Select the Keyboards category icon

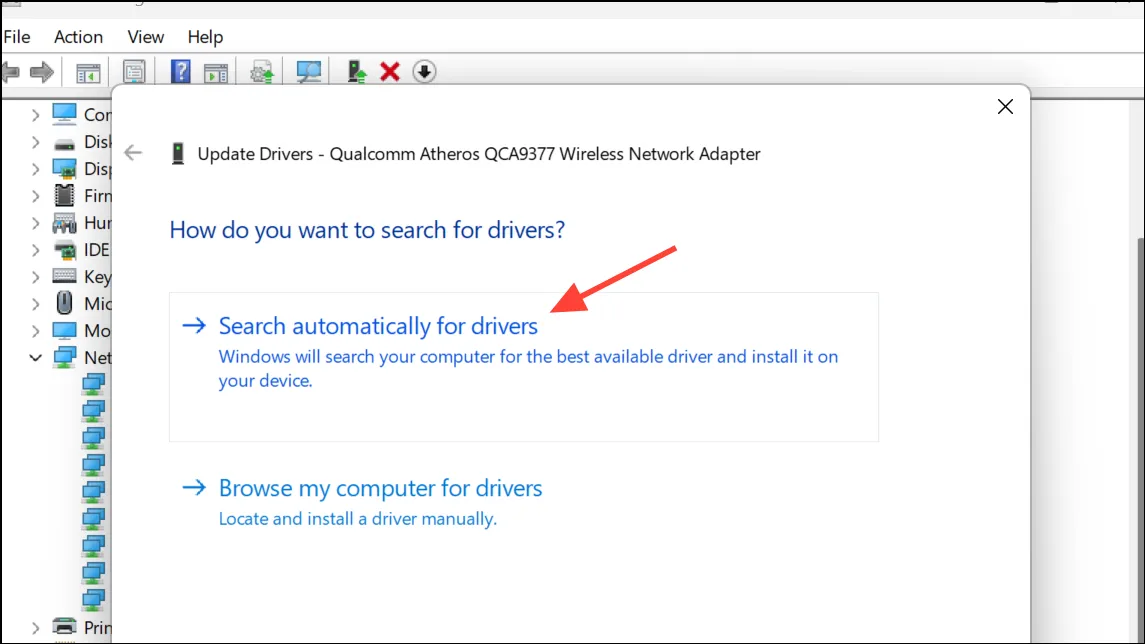click(64, 276)
